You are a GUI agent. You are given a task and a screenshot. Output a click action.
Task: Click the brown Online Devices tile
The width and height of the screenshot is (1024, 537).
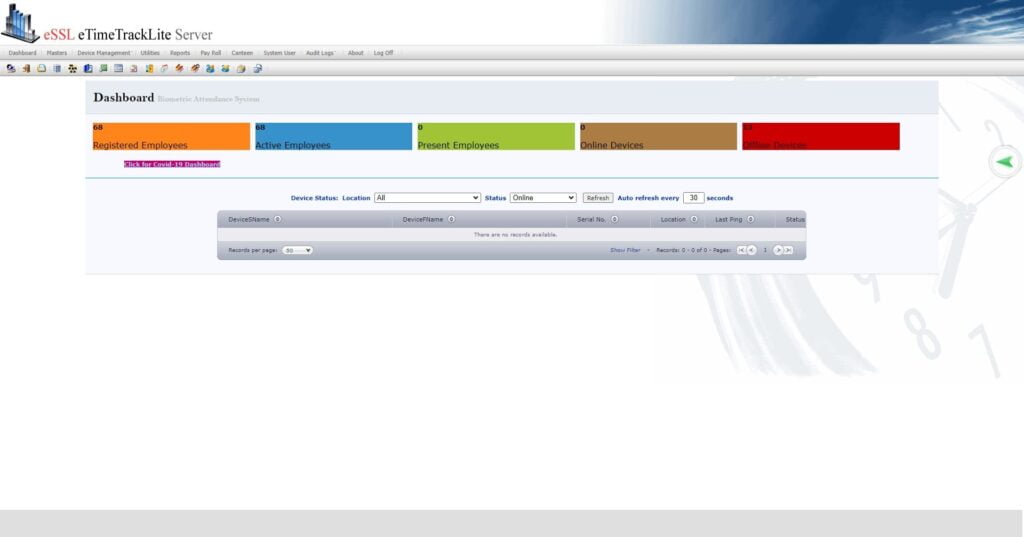[x=658, y=137]
